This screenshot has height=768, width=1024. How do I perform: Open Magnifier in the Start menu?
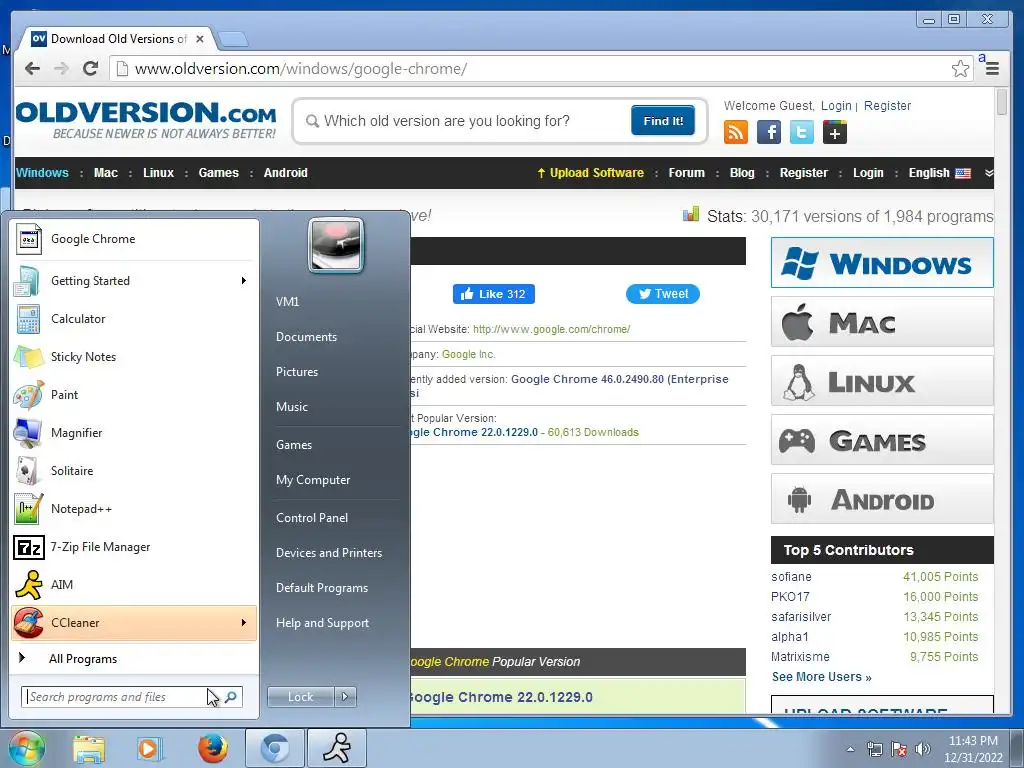134,432
